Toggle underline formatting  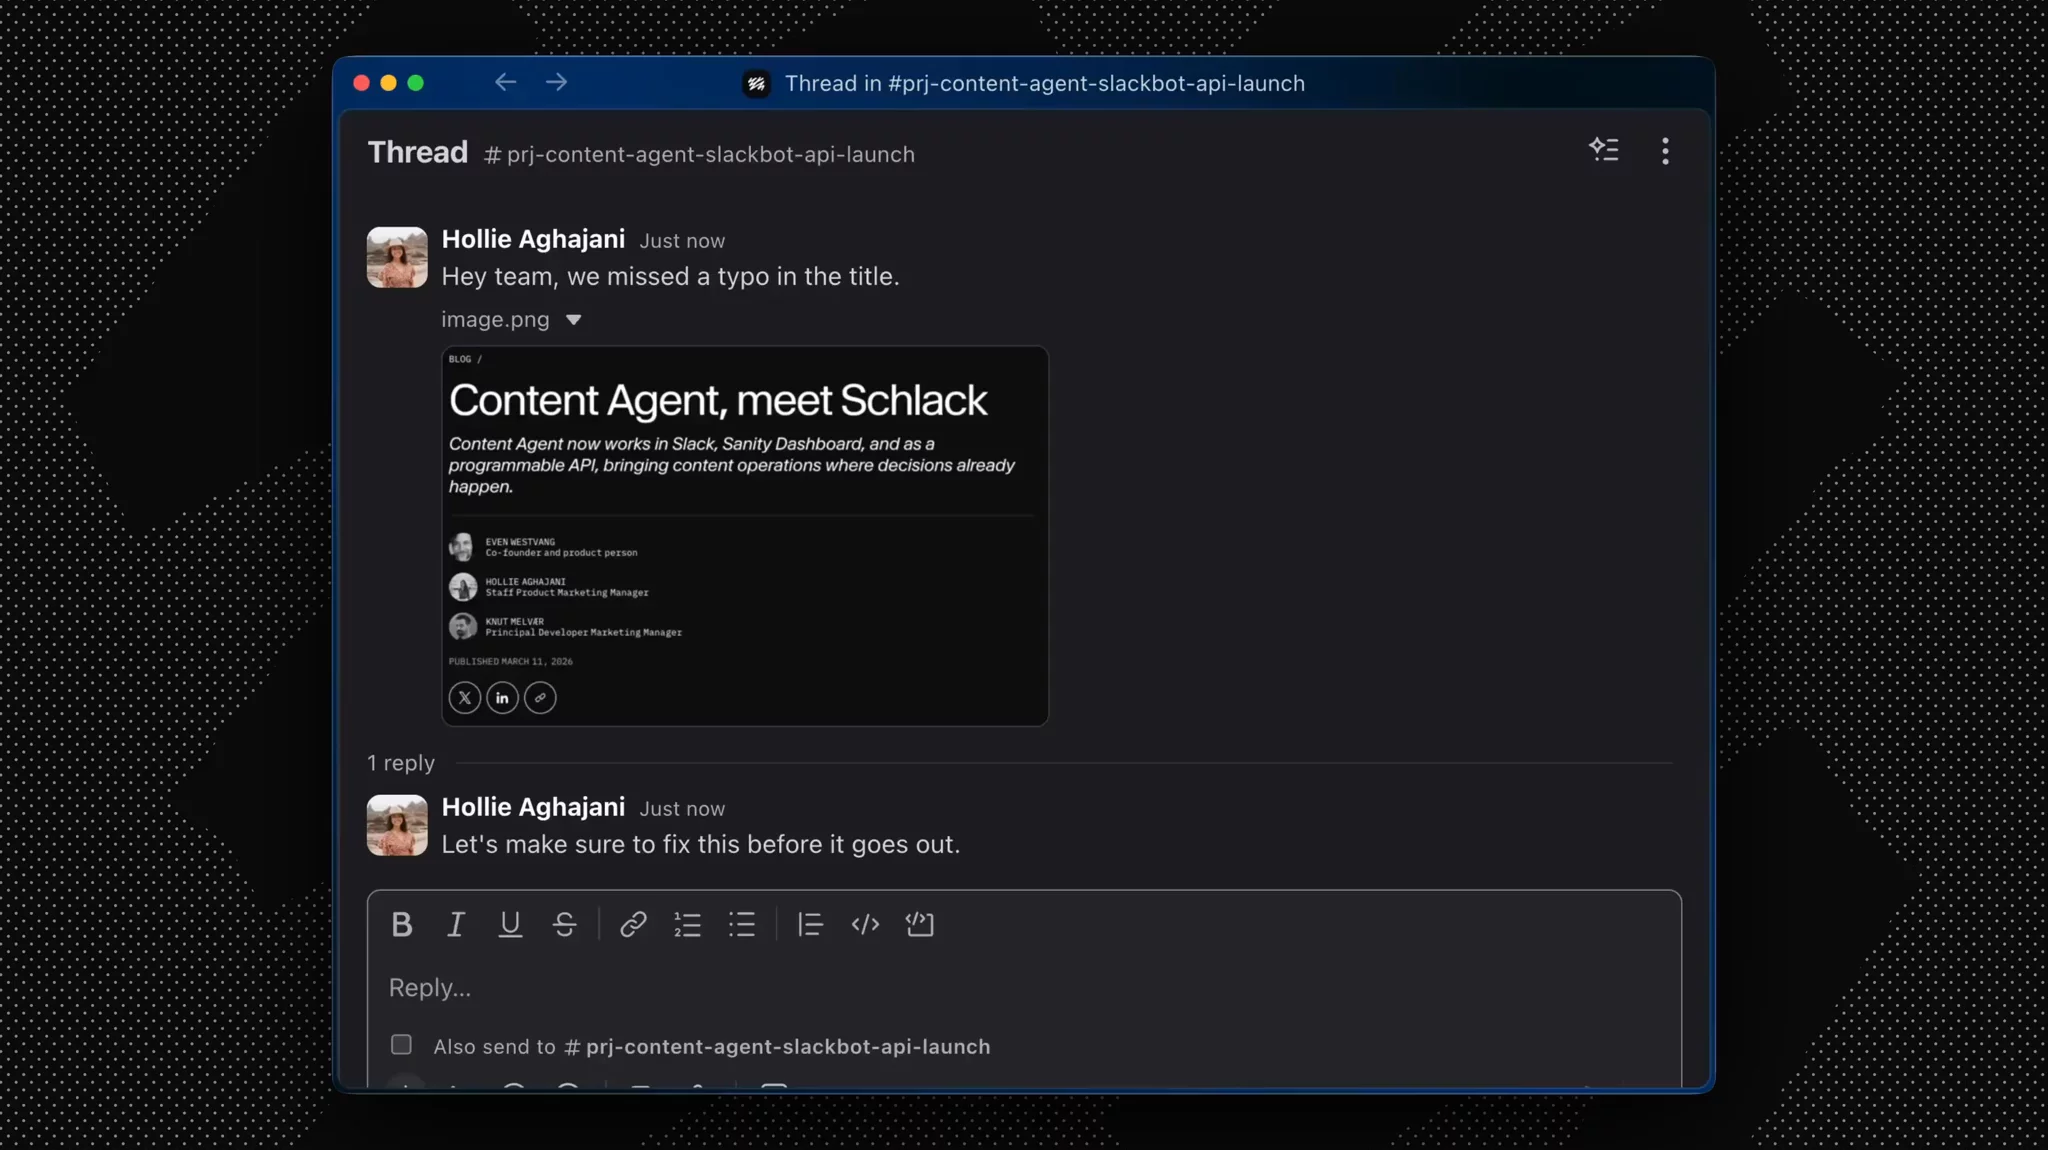510,924
